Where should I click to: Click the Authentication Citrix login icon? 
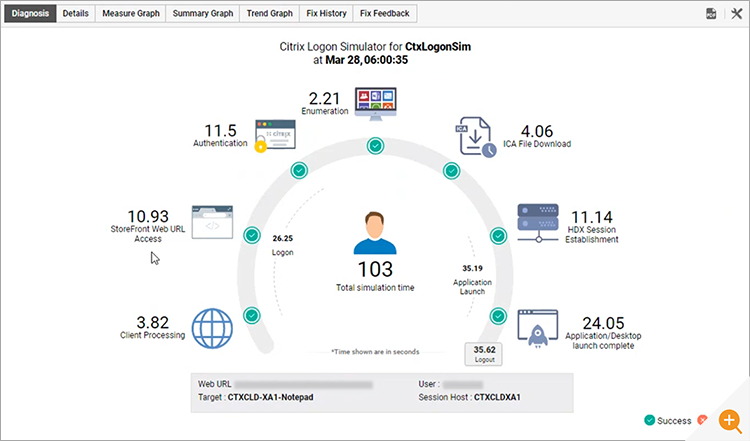pyautogui.click(x=275, y=136)
